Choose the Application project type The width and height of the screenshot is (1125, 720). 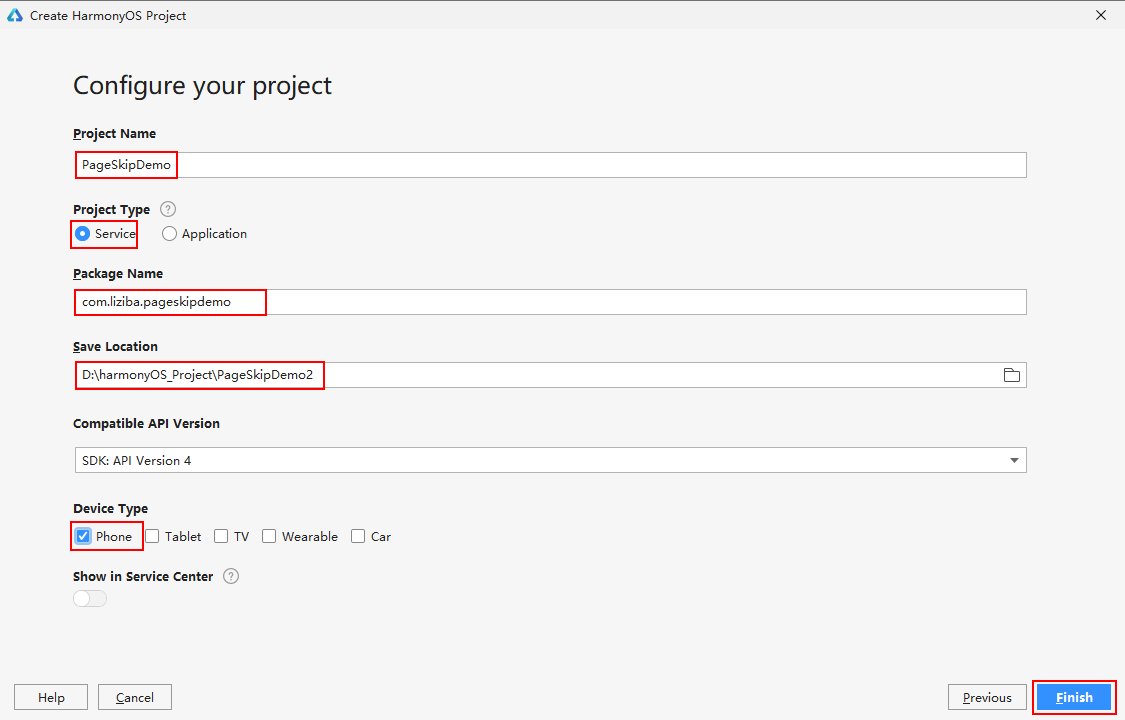170,234
